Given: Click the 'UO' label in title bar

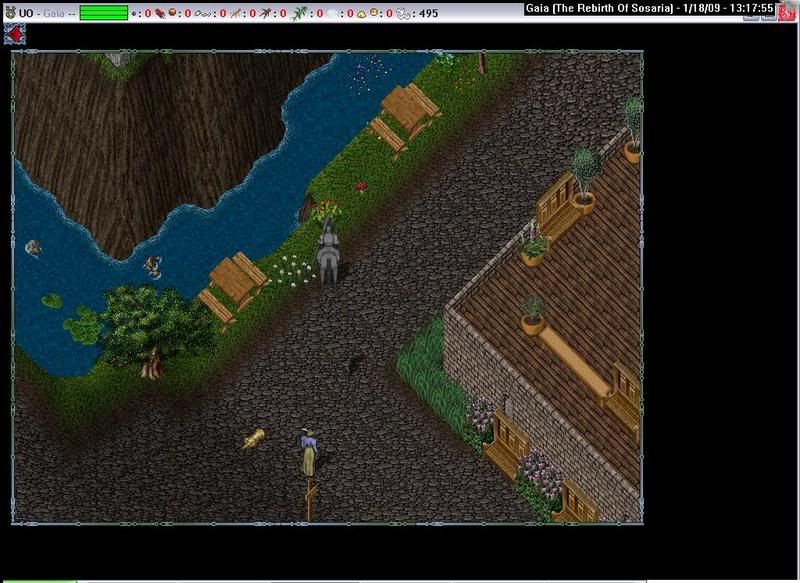Looking at the screenshot, I should pos(26,13).
